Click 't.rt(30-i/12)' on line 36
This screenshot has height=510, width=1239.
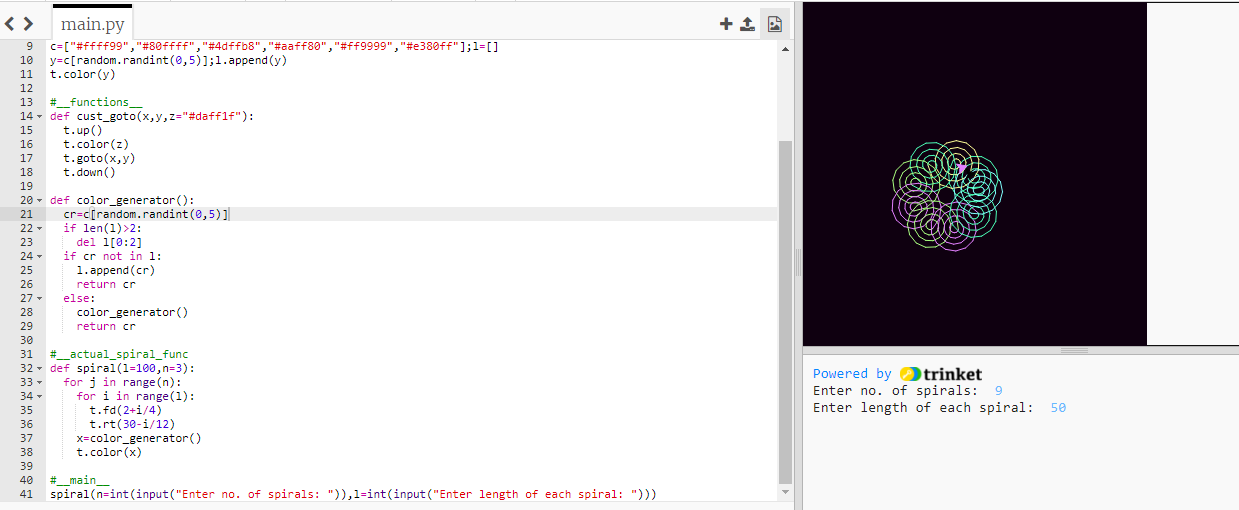[132, 424]
